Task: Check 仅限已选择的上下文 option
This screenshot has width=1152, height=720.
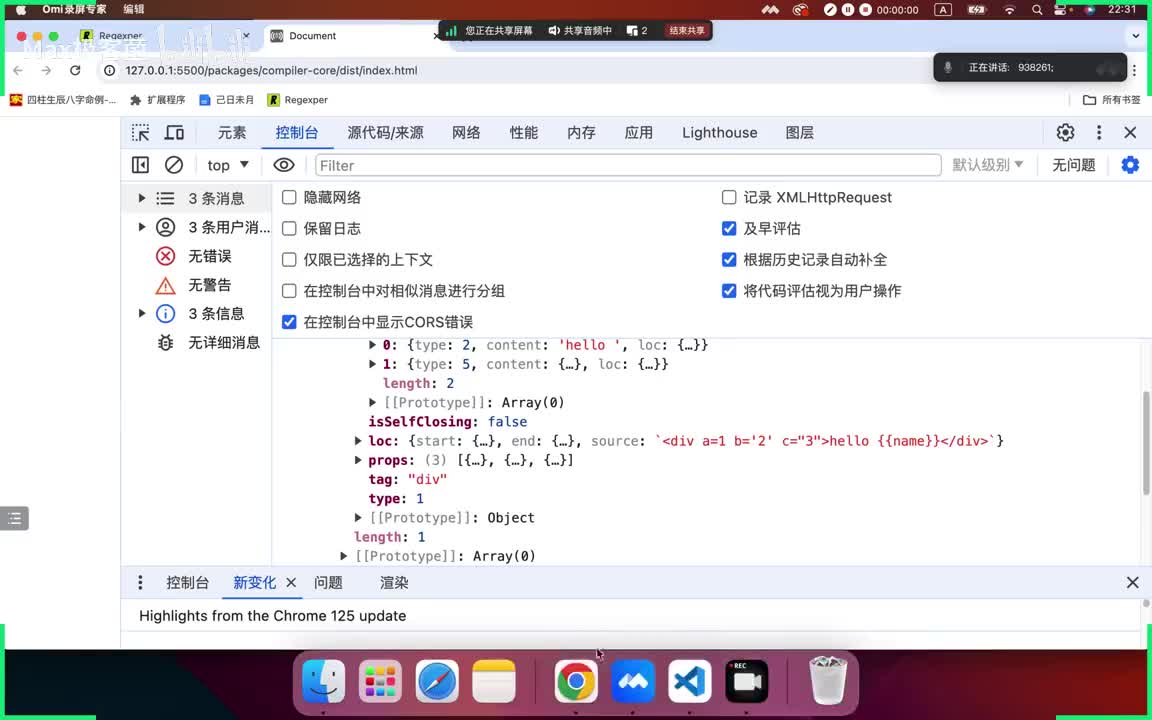Action: pyautogui.click(x=289, y=259)
